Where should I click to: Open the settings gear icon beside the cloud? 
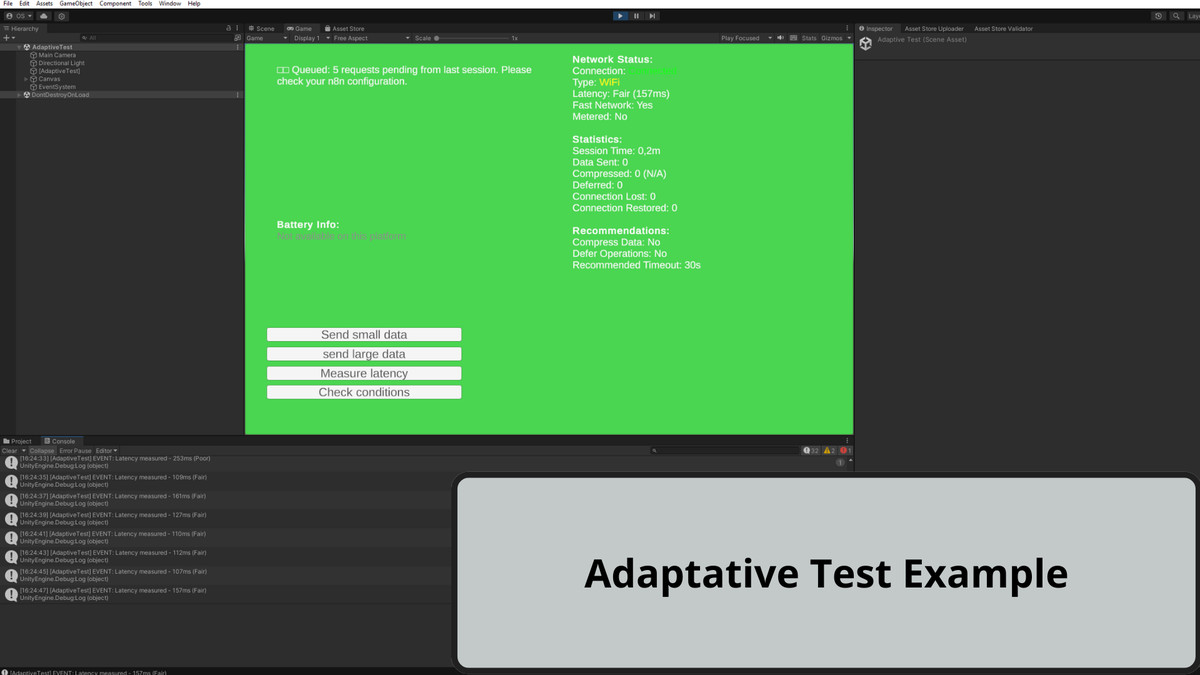61,16
